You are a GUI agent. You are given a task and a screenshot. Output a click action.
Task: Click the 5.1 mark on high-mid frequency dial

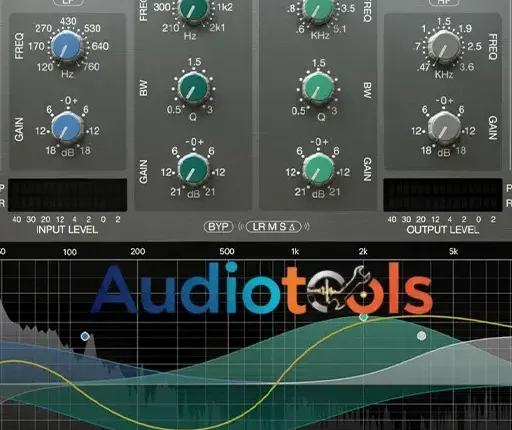point(340,29)
